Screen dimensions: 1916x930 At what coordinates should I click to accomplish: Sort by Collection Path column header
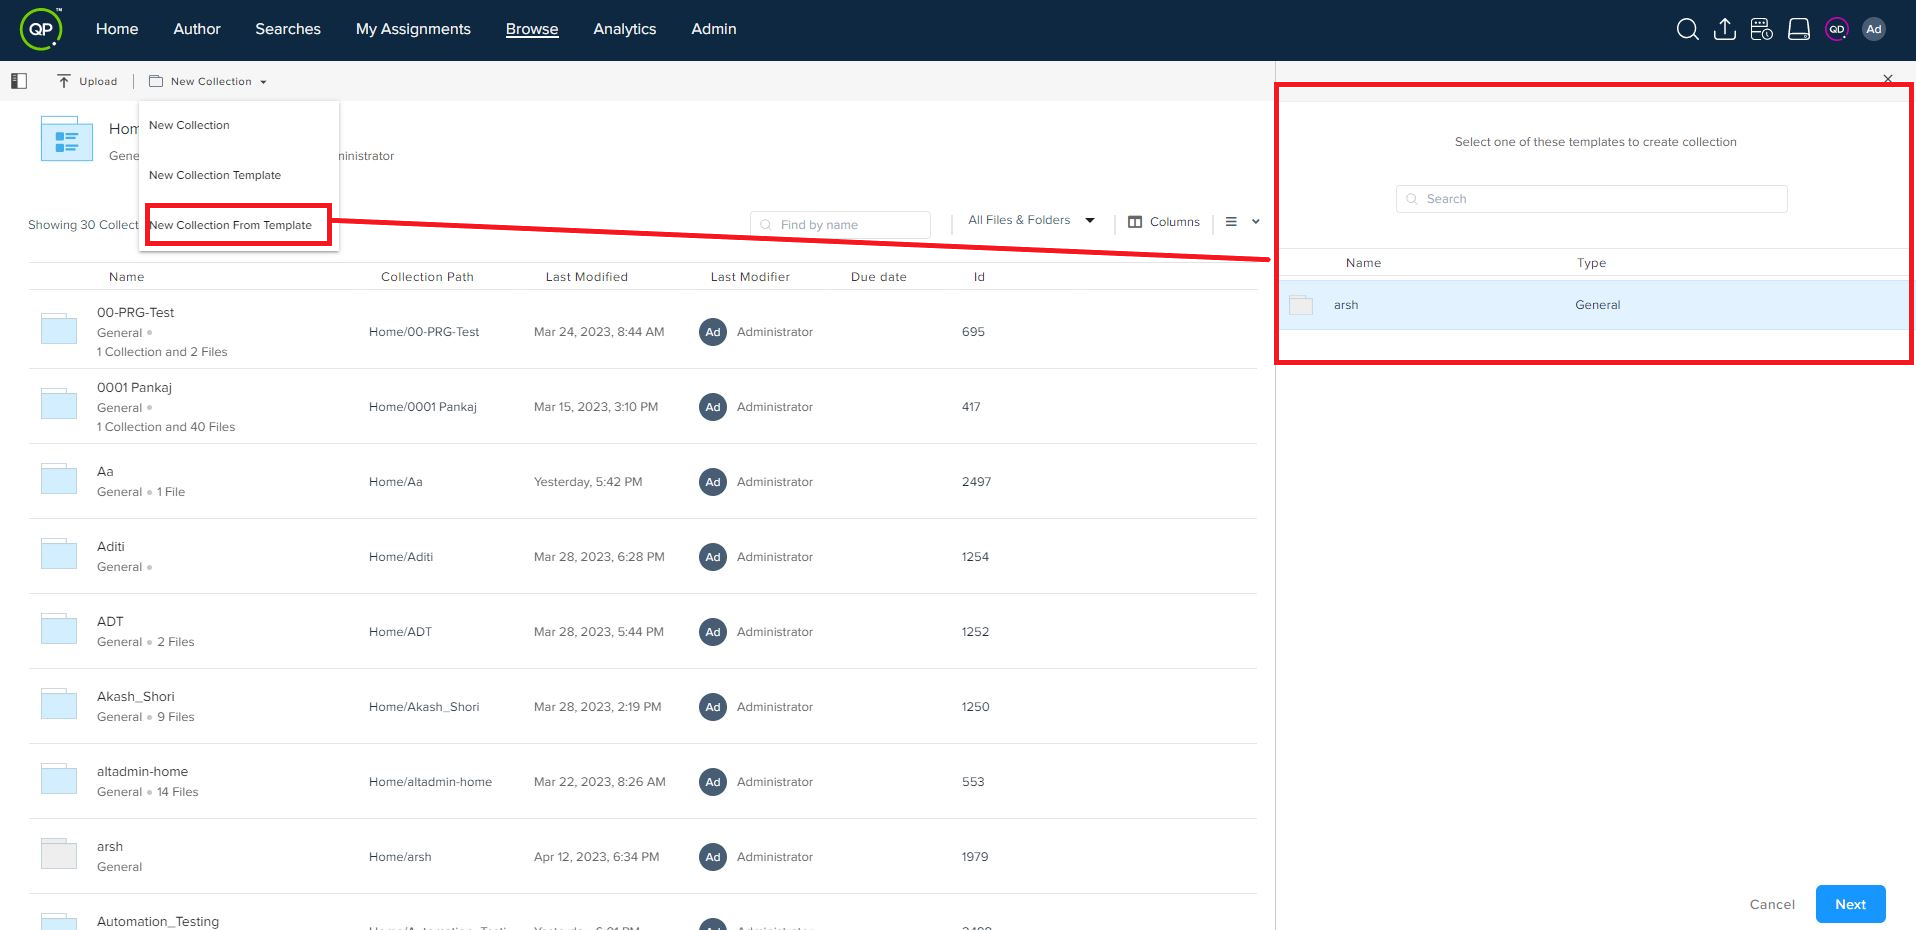(427, 277)
